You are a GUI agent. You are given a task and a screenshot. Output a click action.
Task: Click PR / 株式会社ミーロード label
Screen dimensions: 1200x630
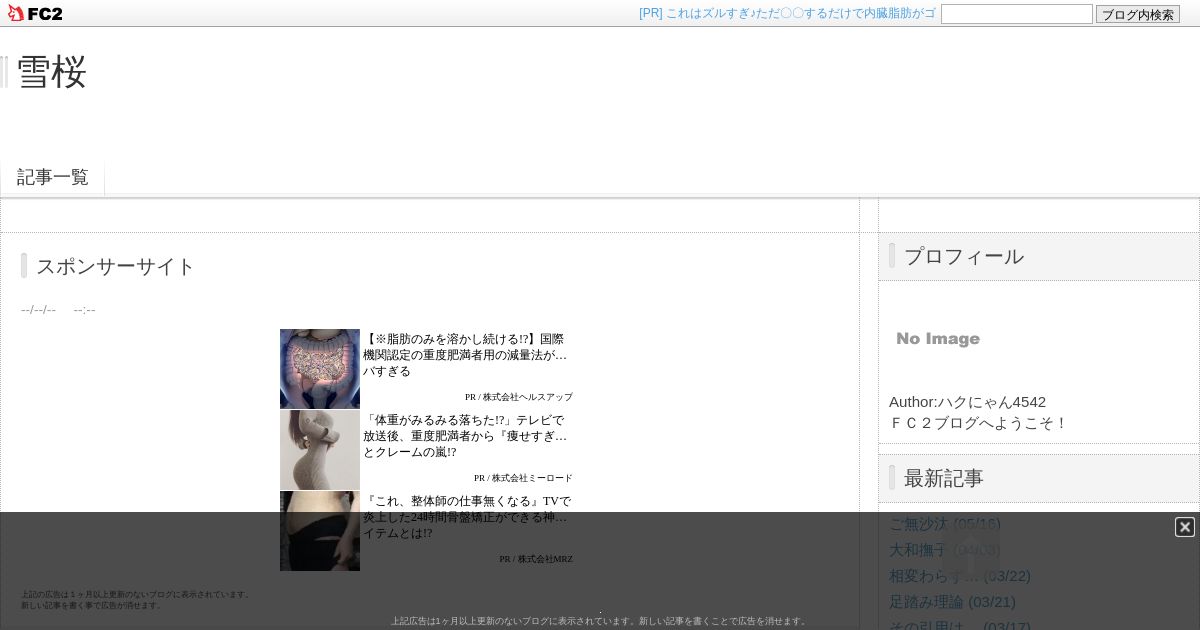[523, 478]
